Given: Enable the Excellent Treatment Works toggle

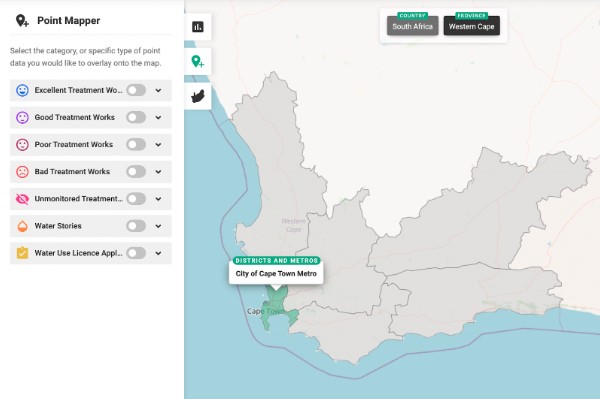Looking at the screenshot, I should click(x=136, y=90).
